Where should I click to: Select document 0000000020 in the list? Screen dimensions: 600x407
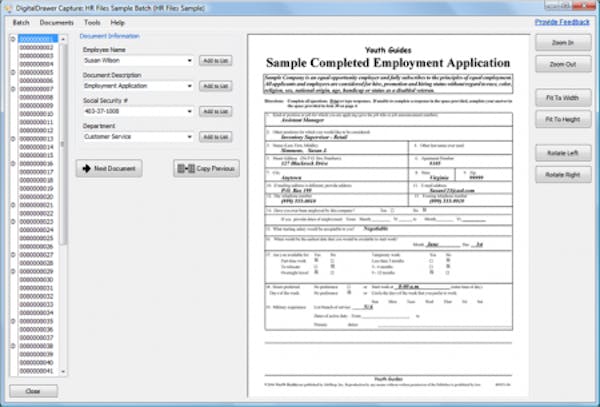36,197
